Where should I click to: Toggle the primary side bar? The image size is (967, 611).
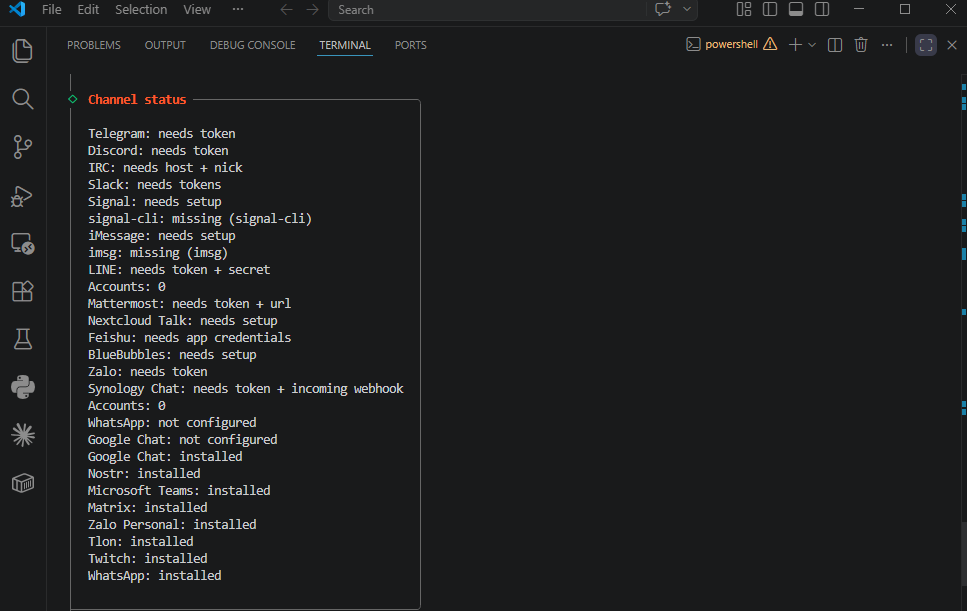tap(770, 9)
